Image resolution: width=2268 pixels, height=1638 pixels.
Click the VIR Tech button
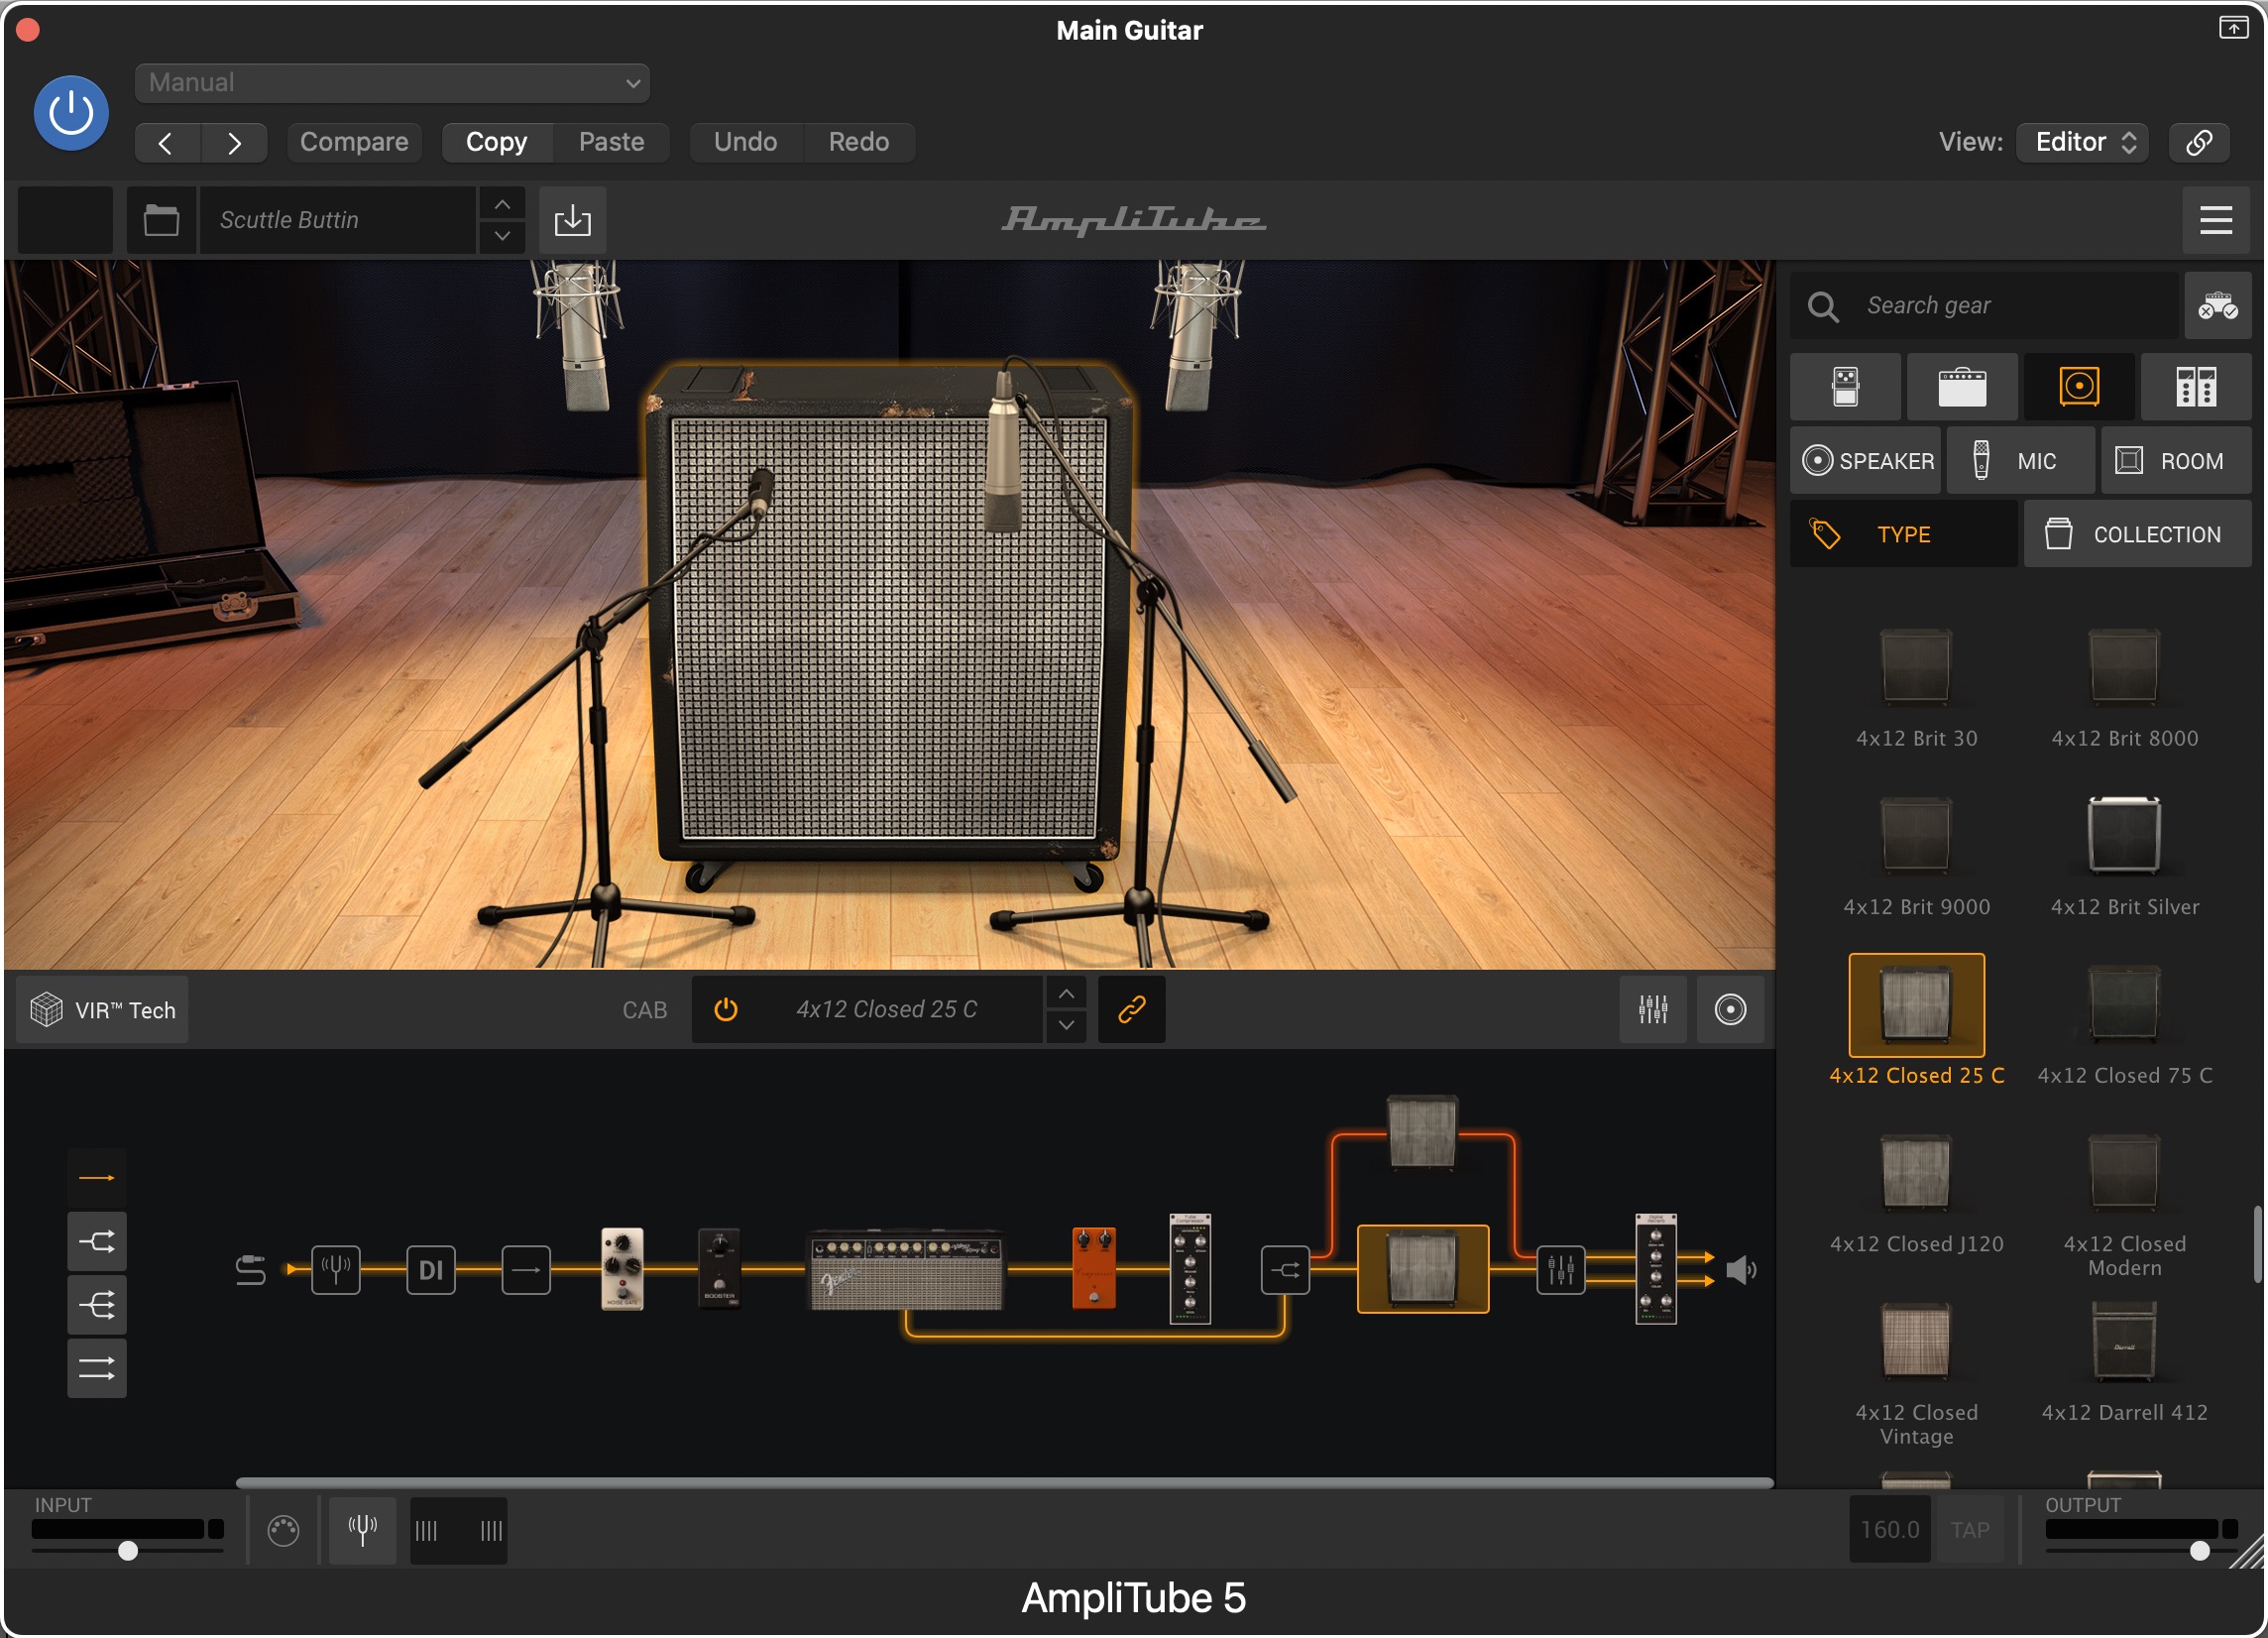[x=102, y=1010]
